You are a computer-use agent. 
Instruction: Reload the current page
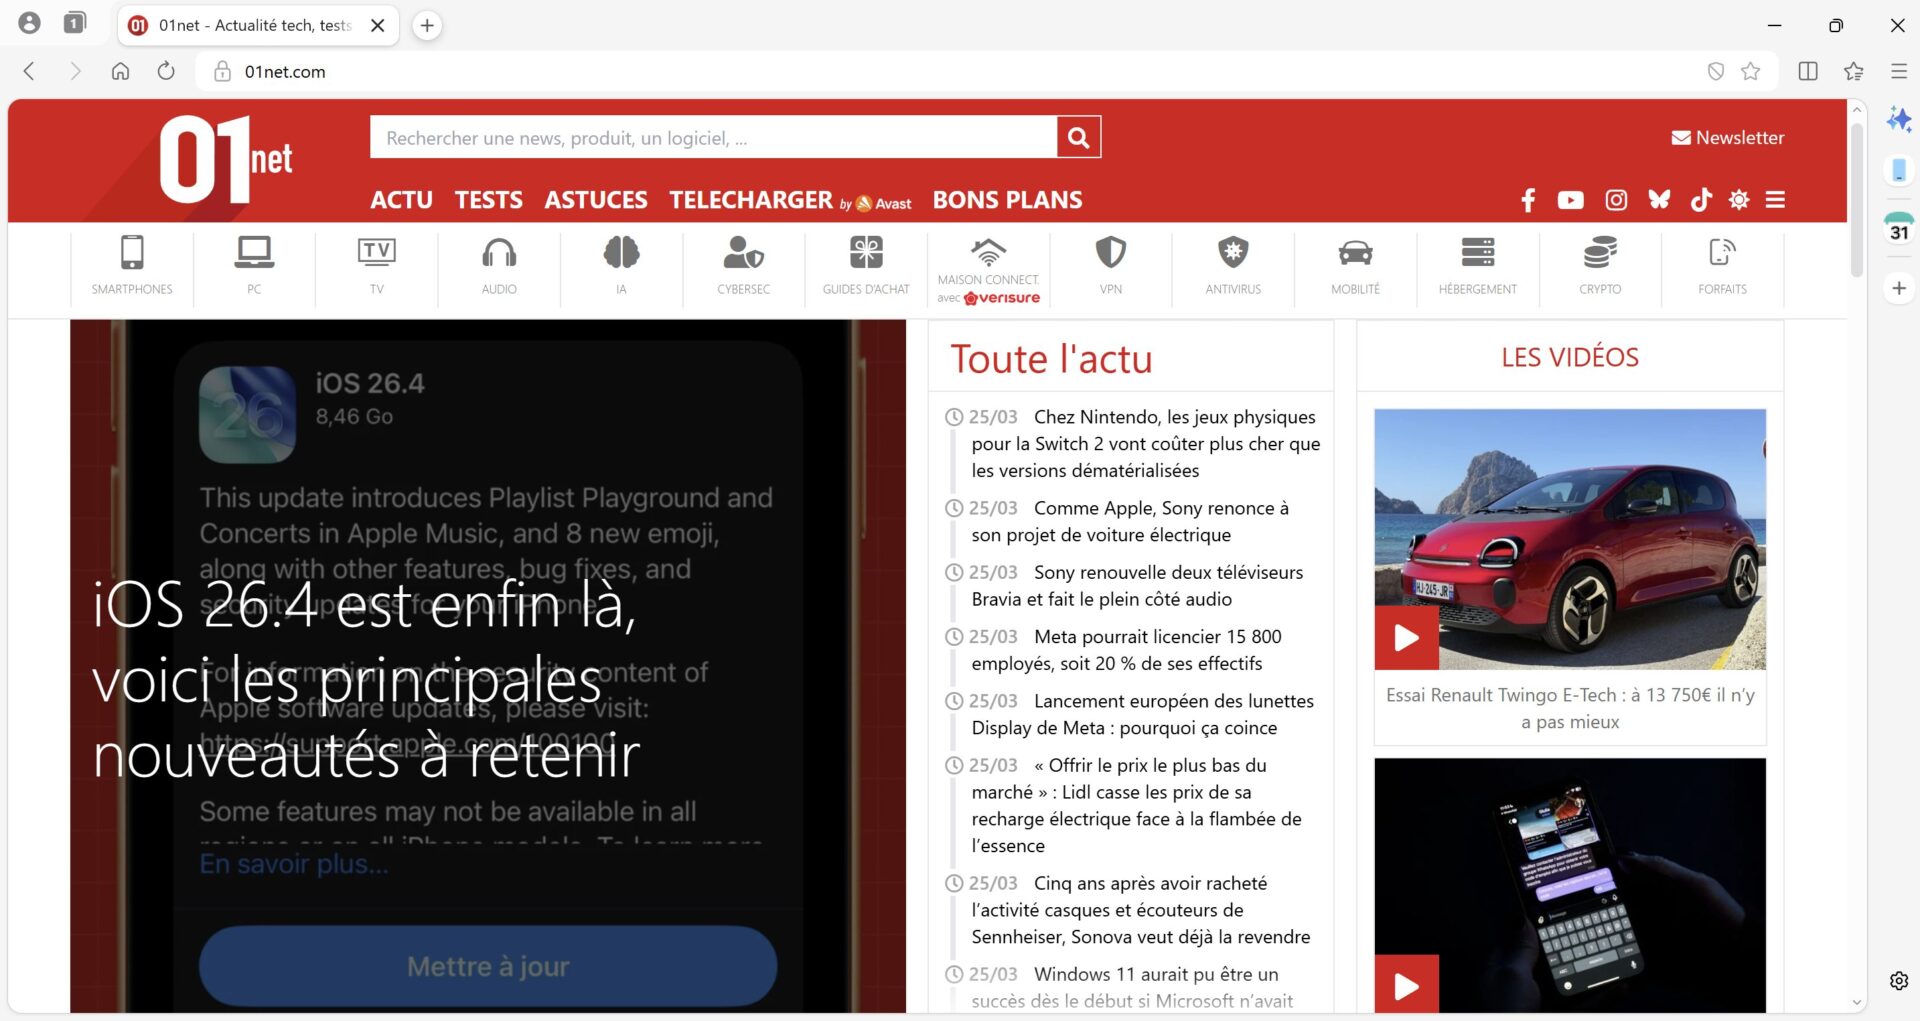click(166, 71)
